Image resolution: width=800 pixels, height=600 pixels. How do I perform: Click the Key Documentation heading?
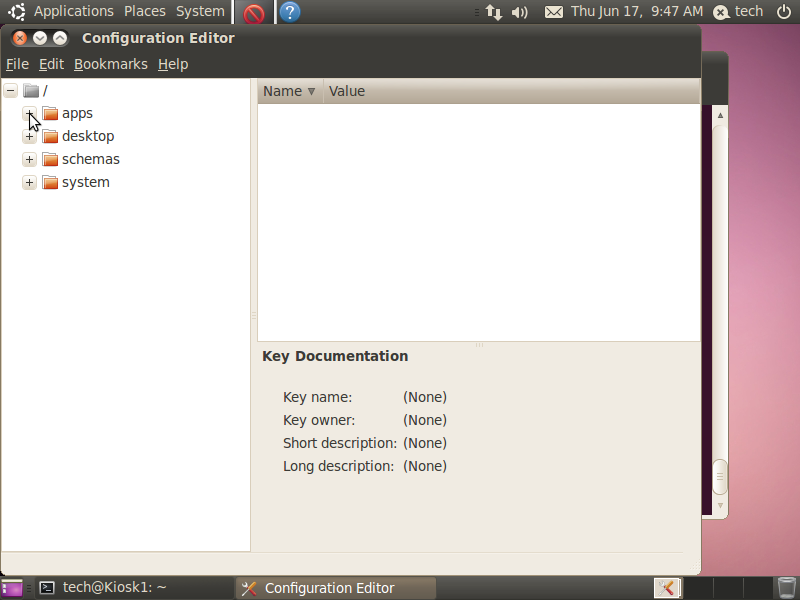coord(335,356)
